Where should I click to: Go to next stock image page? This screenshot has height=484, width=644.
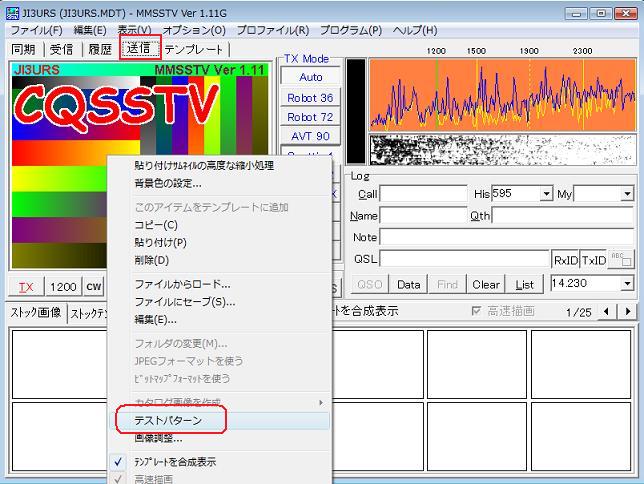[x=628, y=311]
